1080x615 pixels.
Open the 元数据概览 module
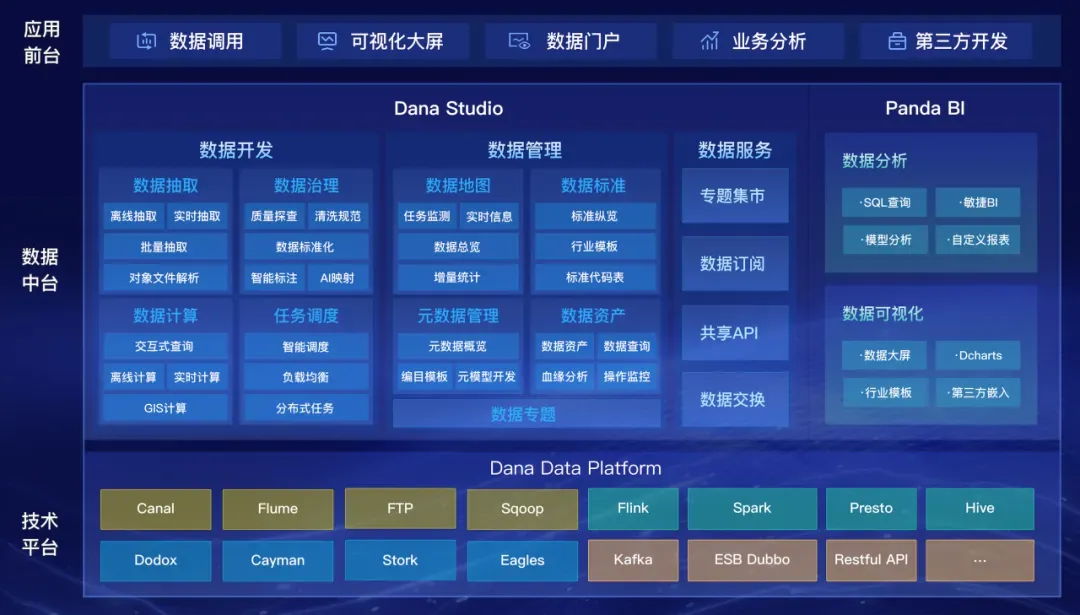pyautogui.click(x=458, y=346)
